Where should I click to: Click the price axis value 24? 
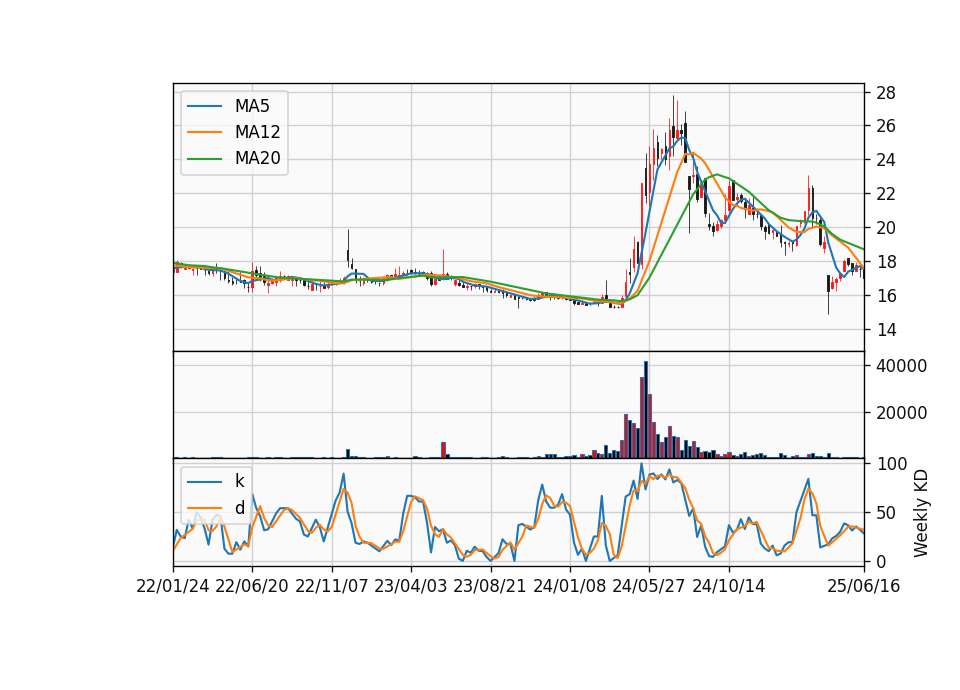coord(886,160)
